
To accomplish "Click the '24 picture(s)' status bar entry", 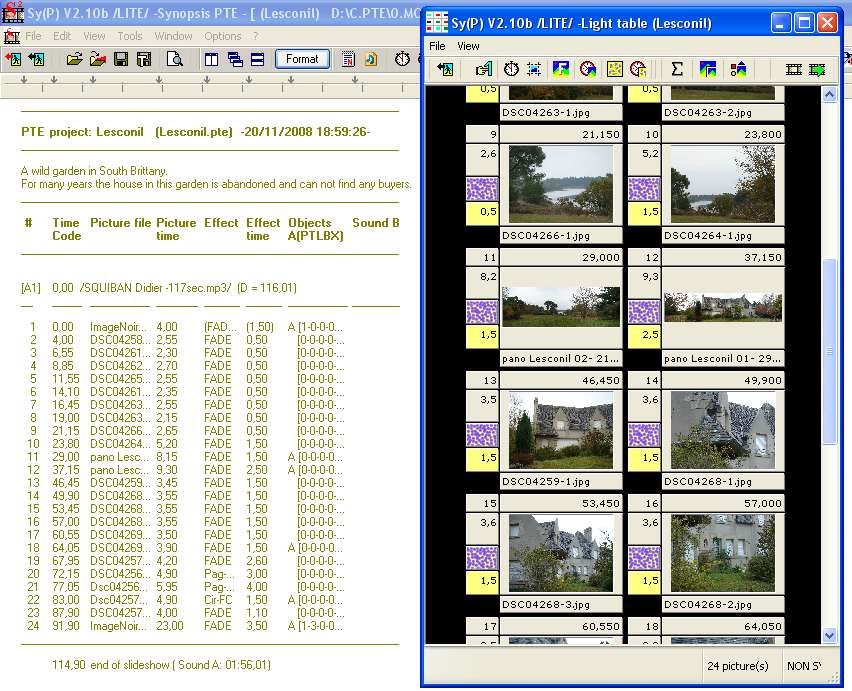I will point(737,666).
